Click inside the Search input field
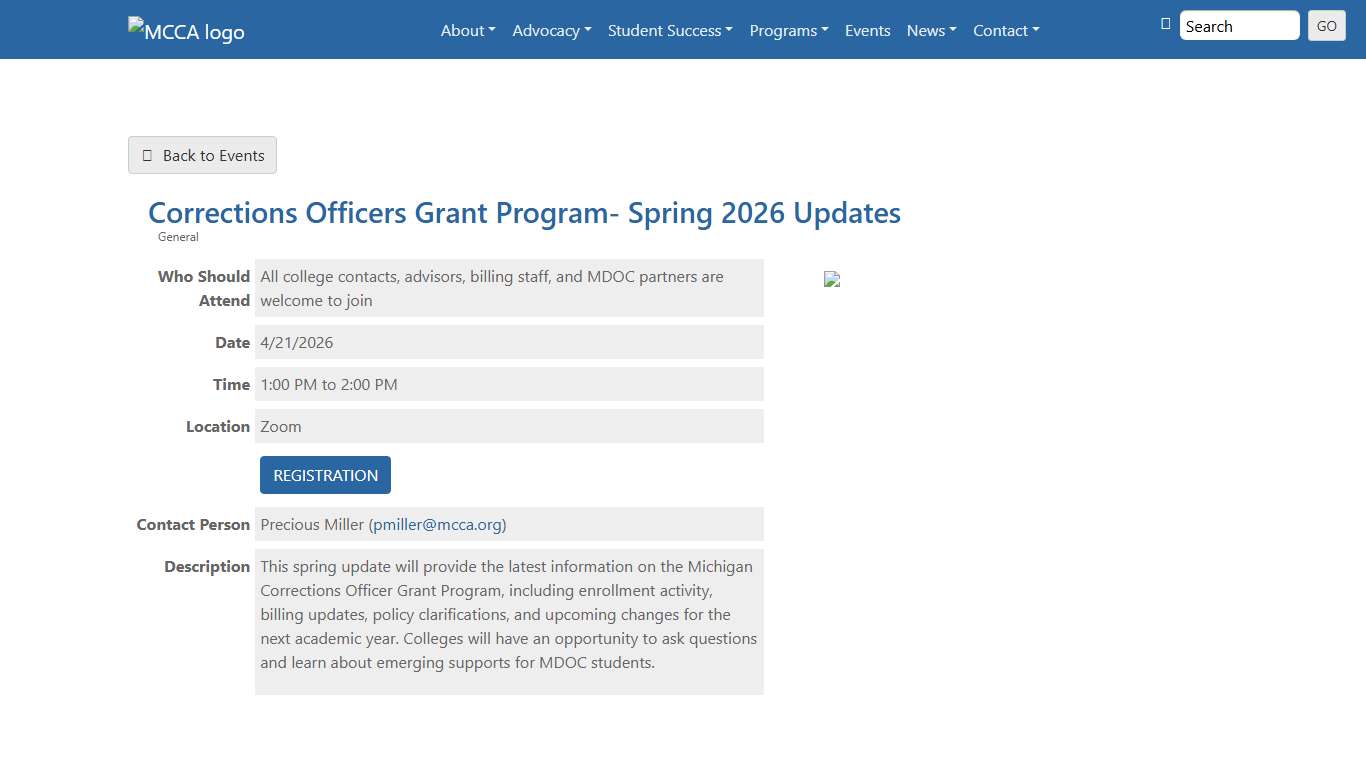Screen dimensions: 1366x768 pos(1239,25)
